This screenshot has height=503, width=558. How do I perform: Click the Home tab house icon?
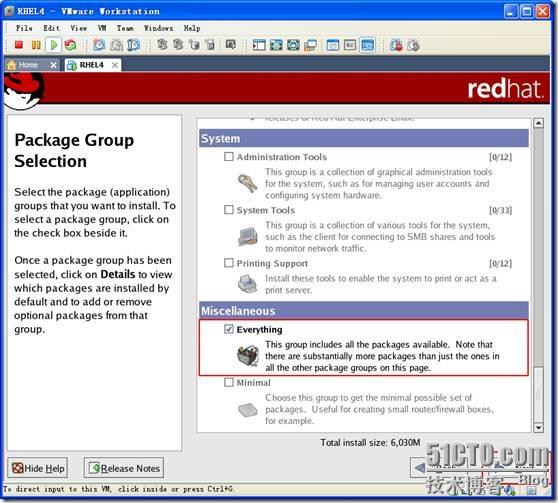[12, 65]
